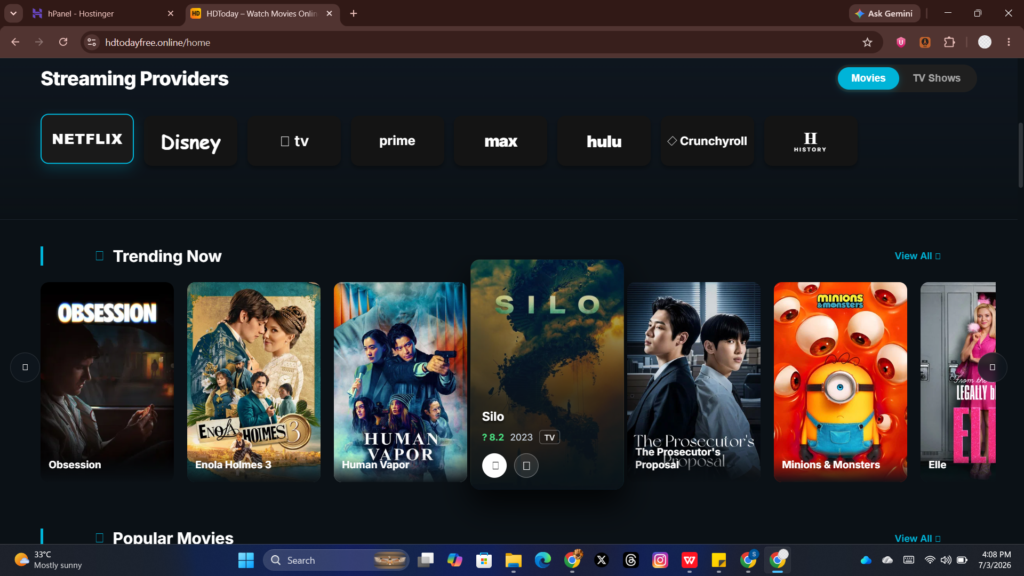Launch Microsoft Edge from taskbar
The height and width of the screenshot is (576, 1024).
click(x=543, y=560)
